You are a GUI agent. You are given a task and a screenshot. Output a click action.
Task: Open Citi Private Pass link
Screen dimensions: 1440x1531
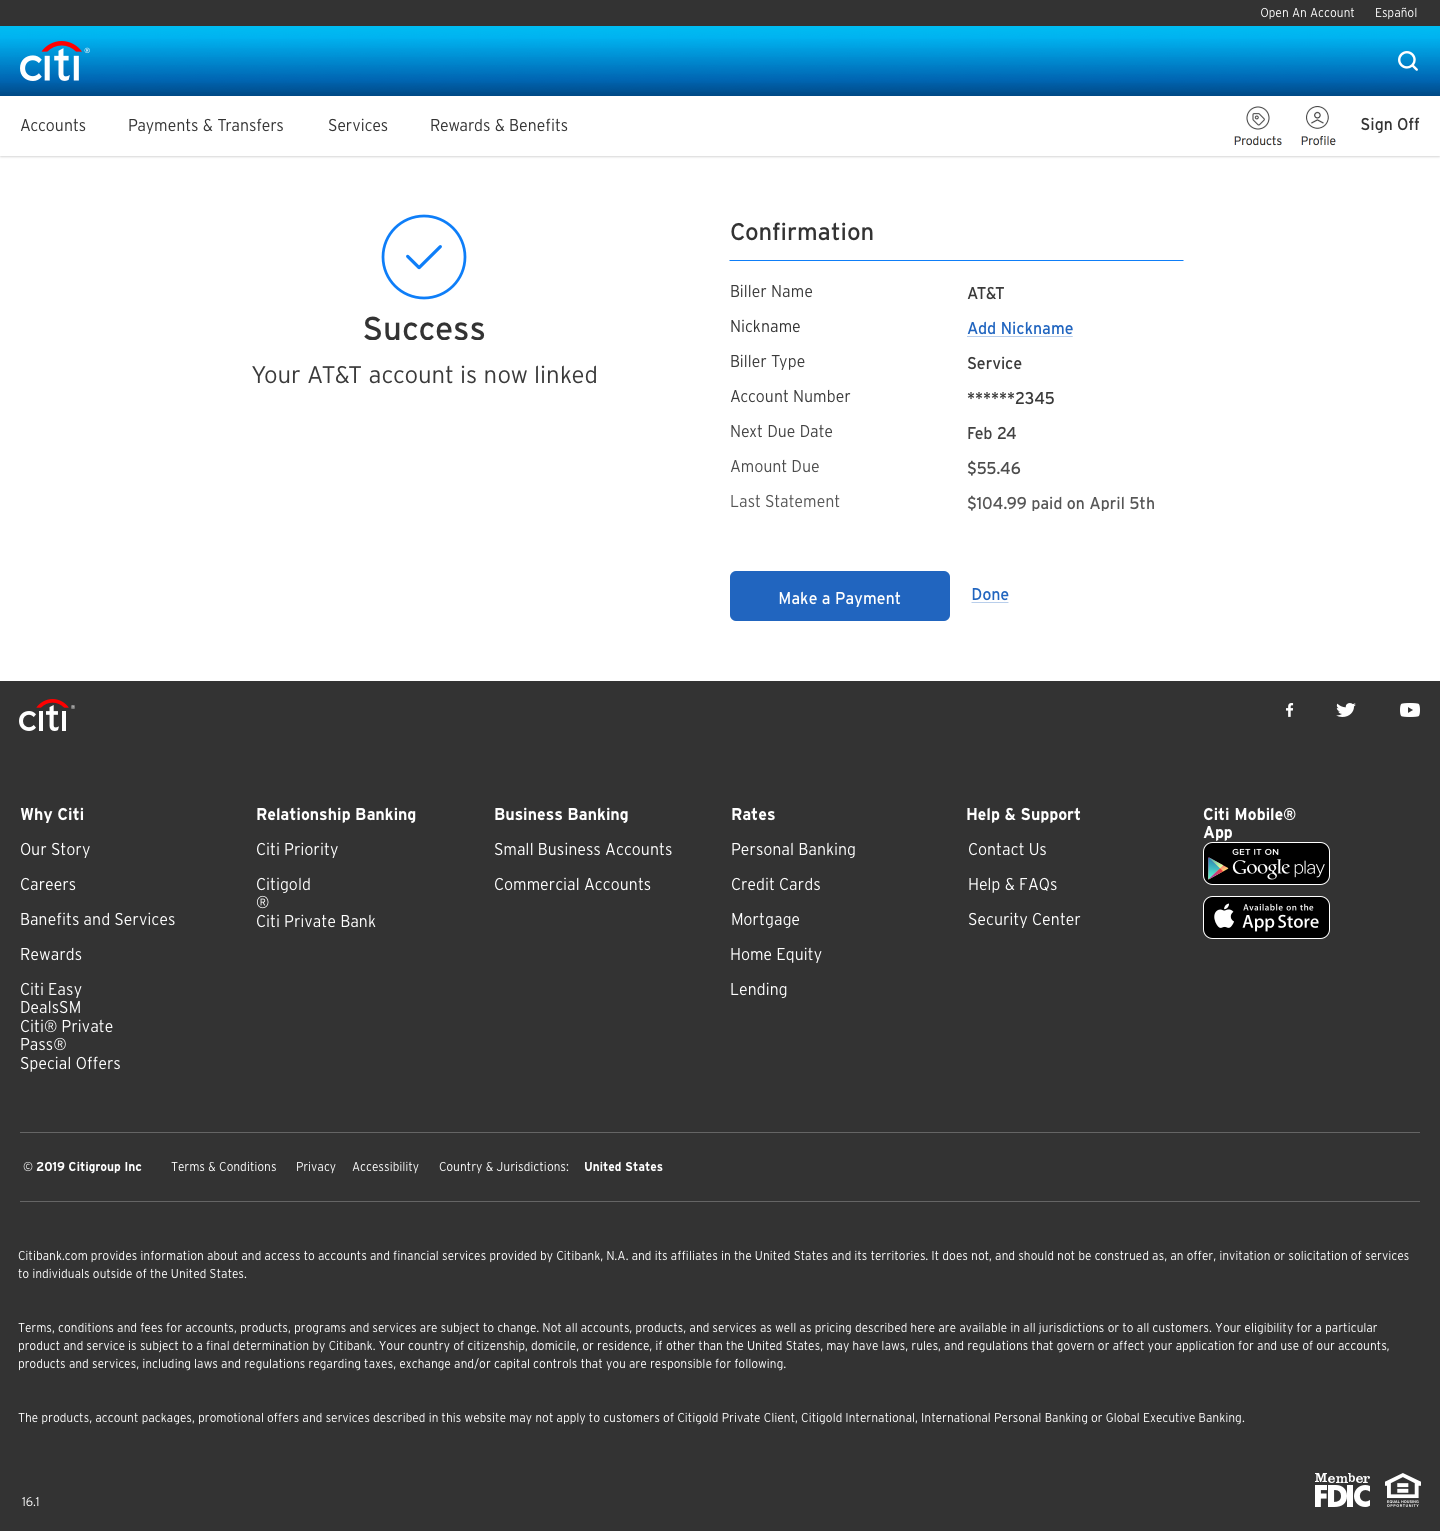[66, 1035]
